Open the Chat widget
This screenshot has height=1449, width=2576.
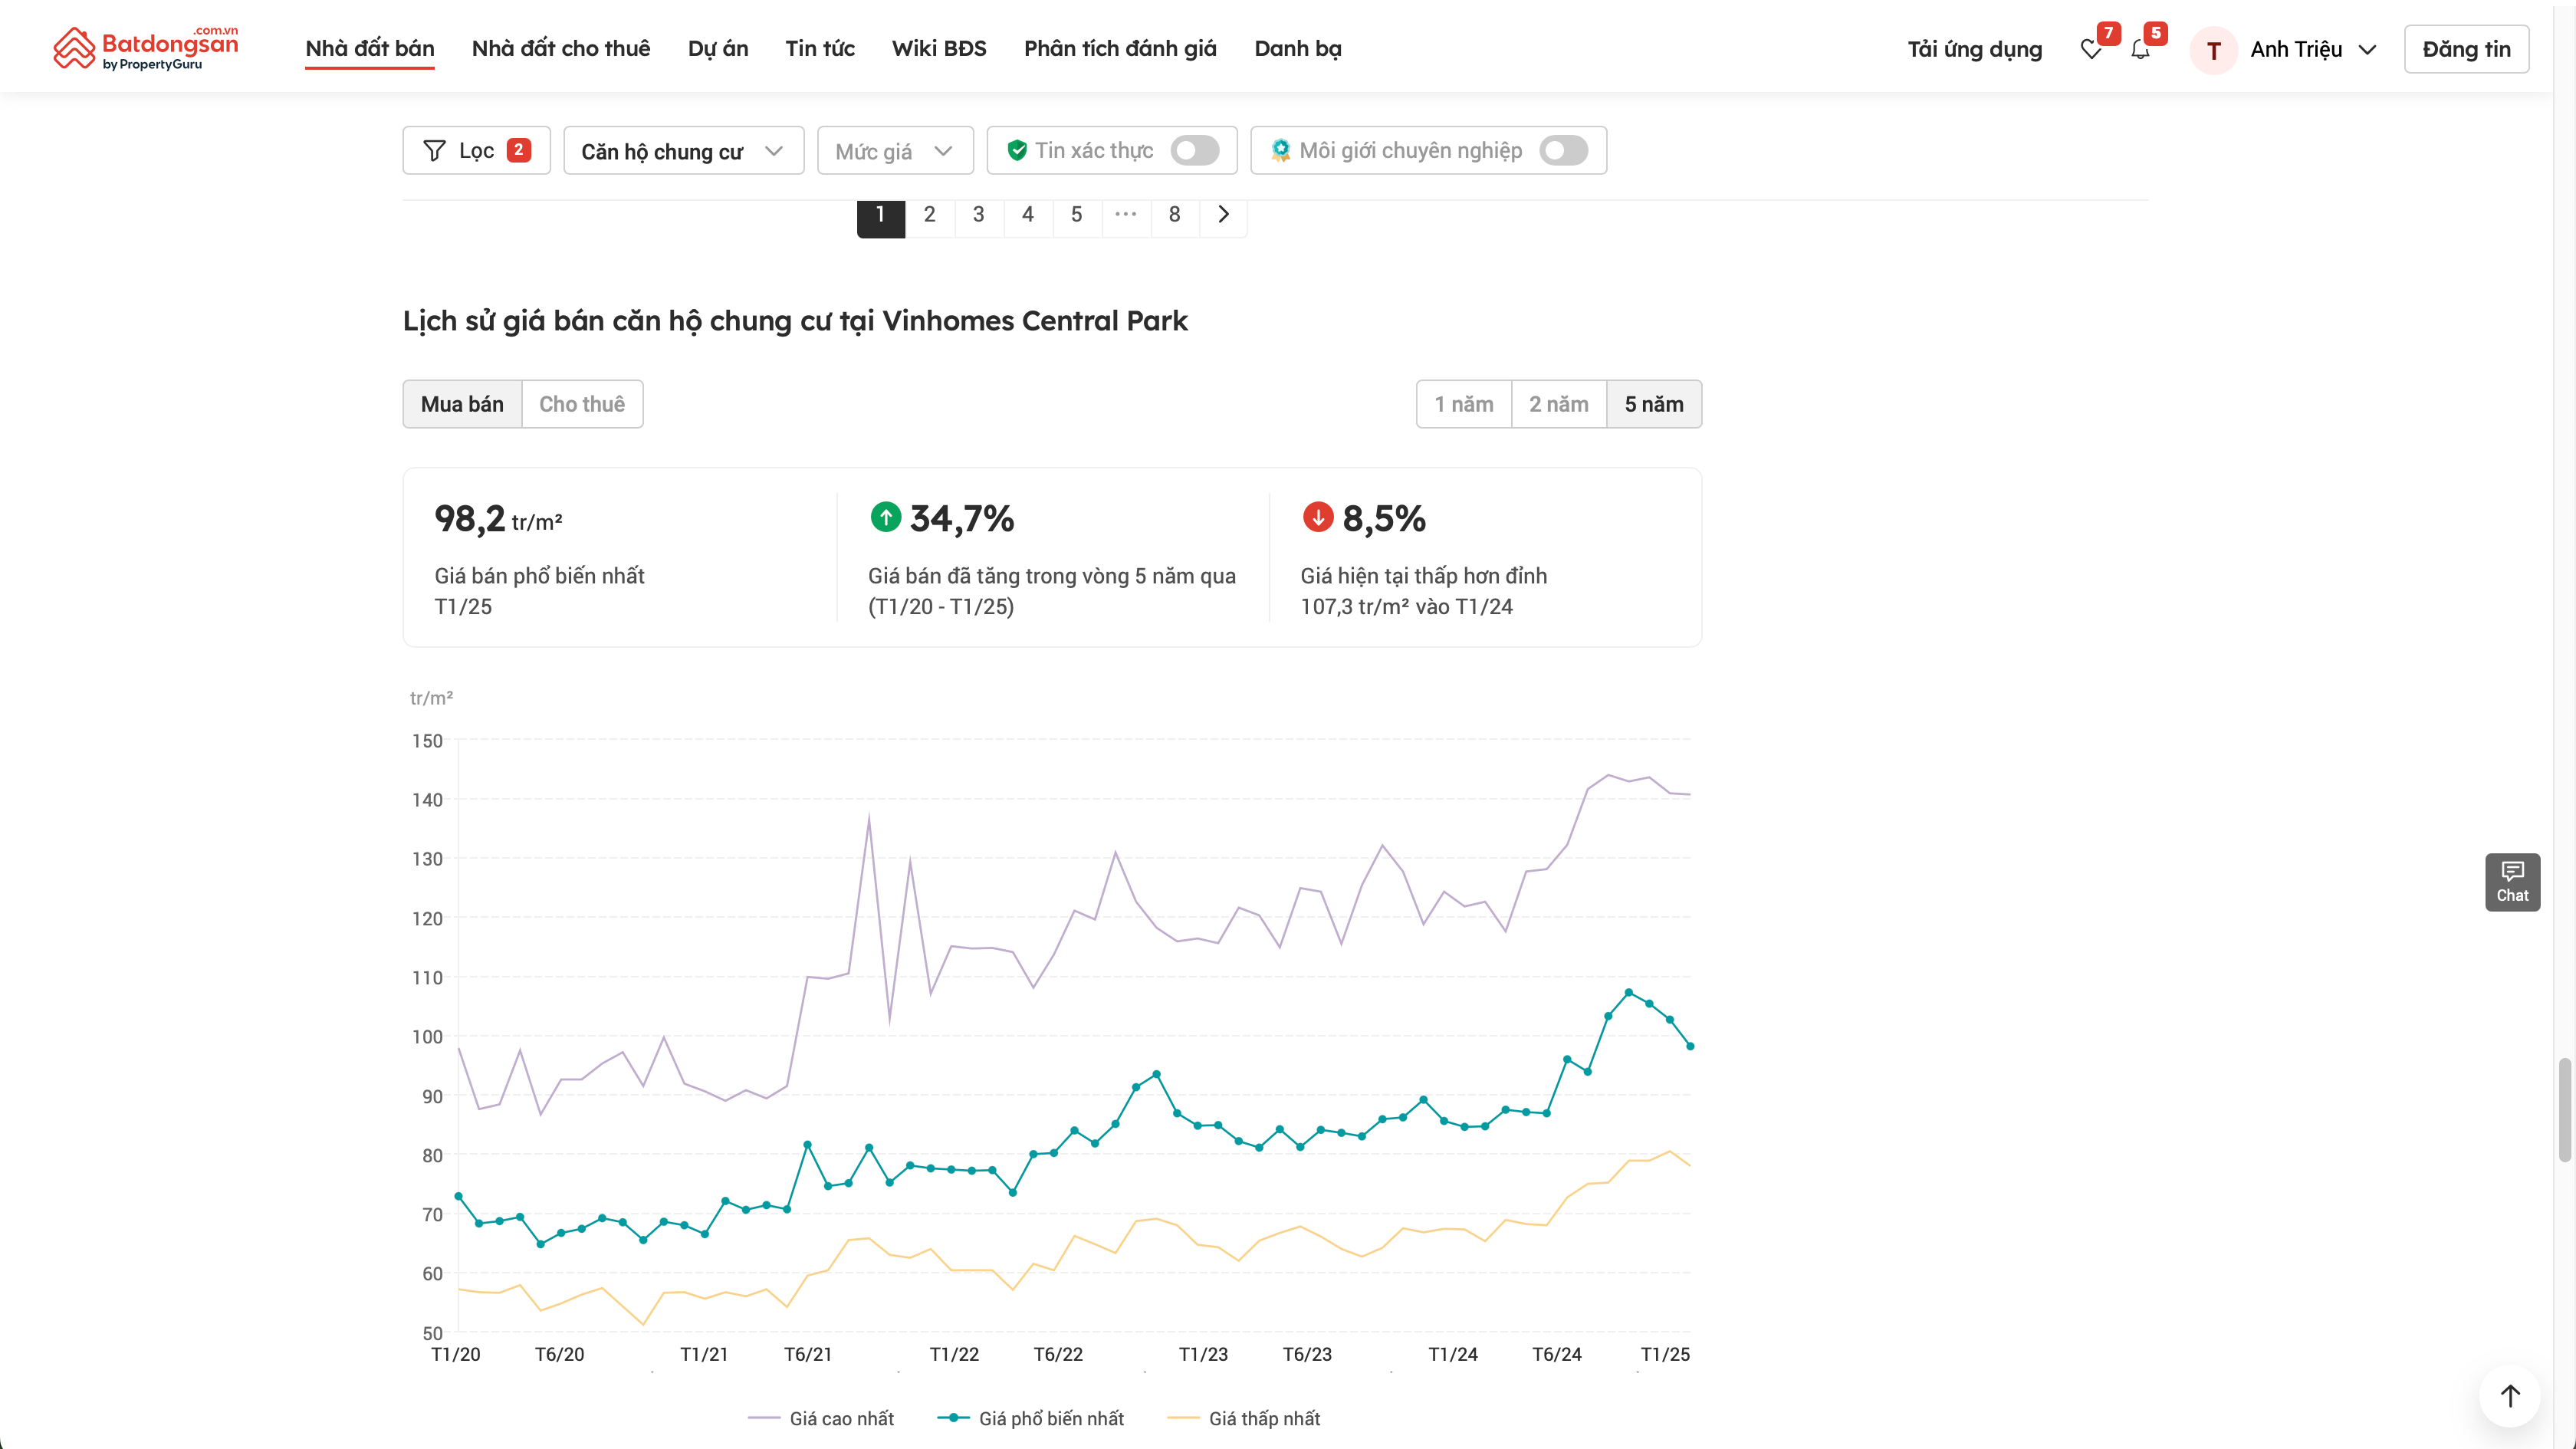2512,881
